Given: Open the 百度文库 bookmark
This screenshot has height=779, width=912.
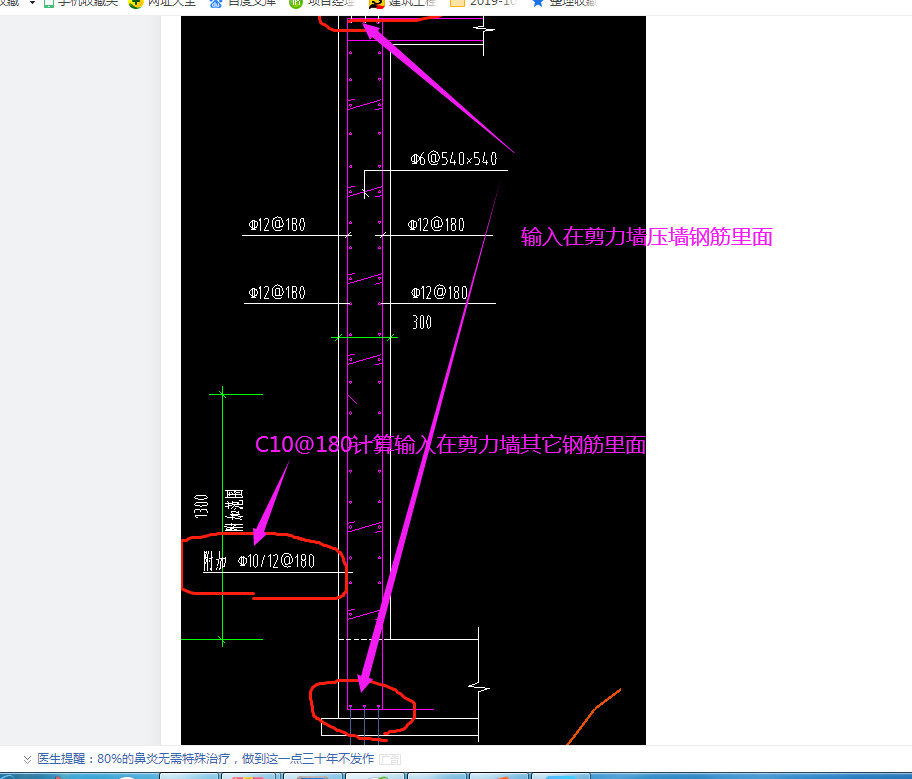Looking at the screenshot, I should tap(243, 3).
